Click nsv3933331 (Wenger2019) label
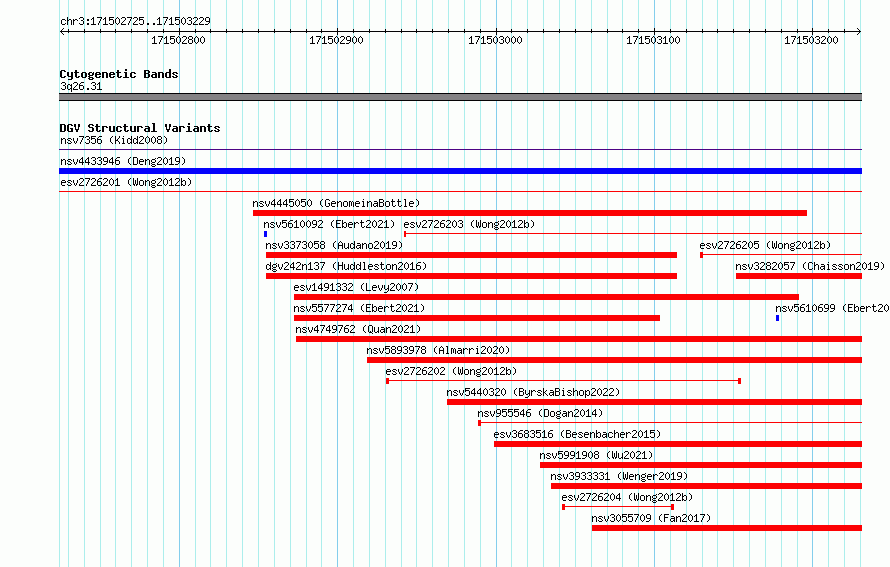This screenshot has height=567, width=890. 619,476
